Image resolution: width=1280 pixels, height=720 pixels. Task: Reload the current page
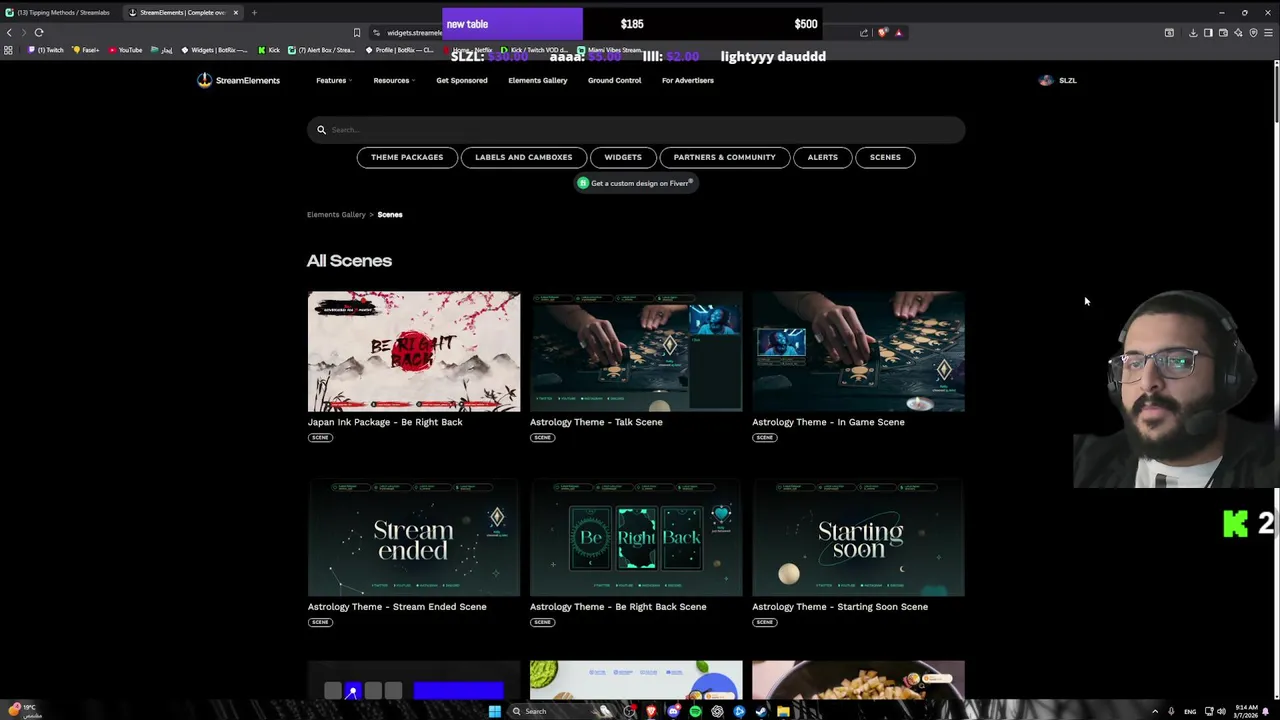39,33
